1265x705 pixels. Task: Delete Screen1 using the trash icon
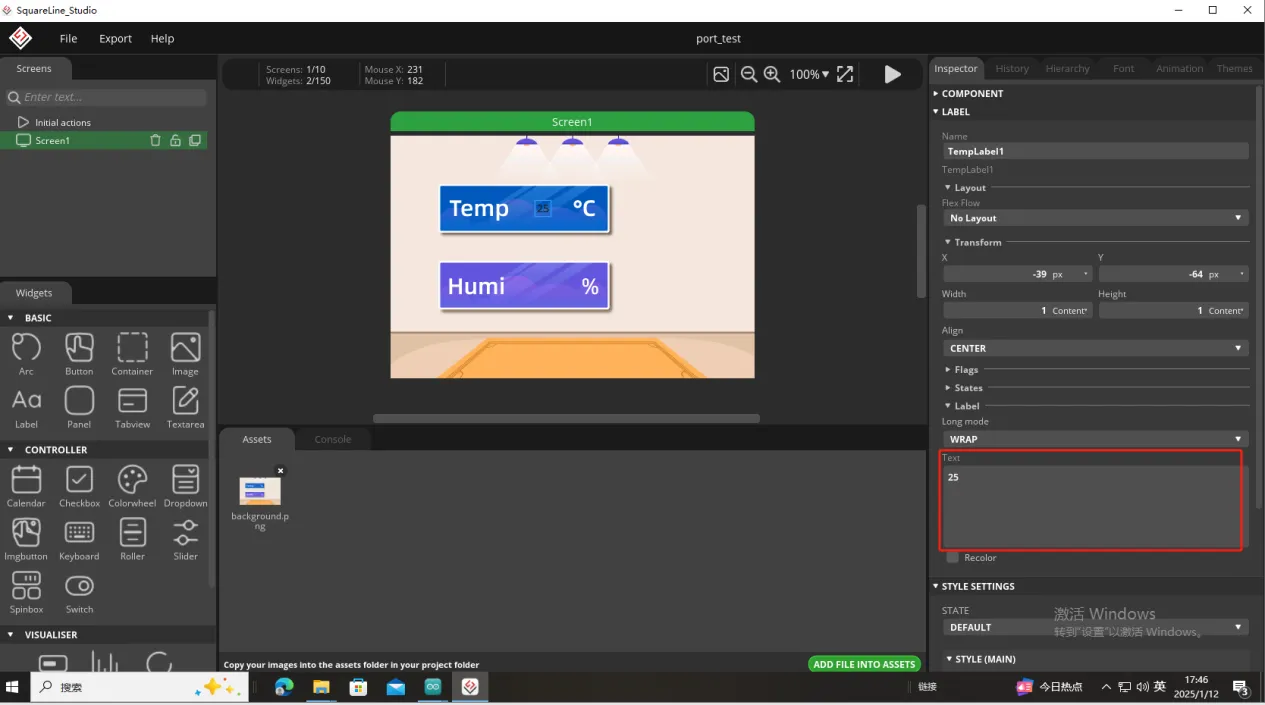pyautogui.click(x=155, y=141)
